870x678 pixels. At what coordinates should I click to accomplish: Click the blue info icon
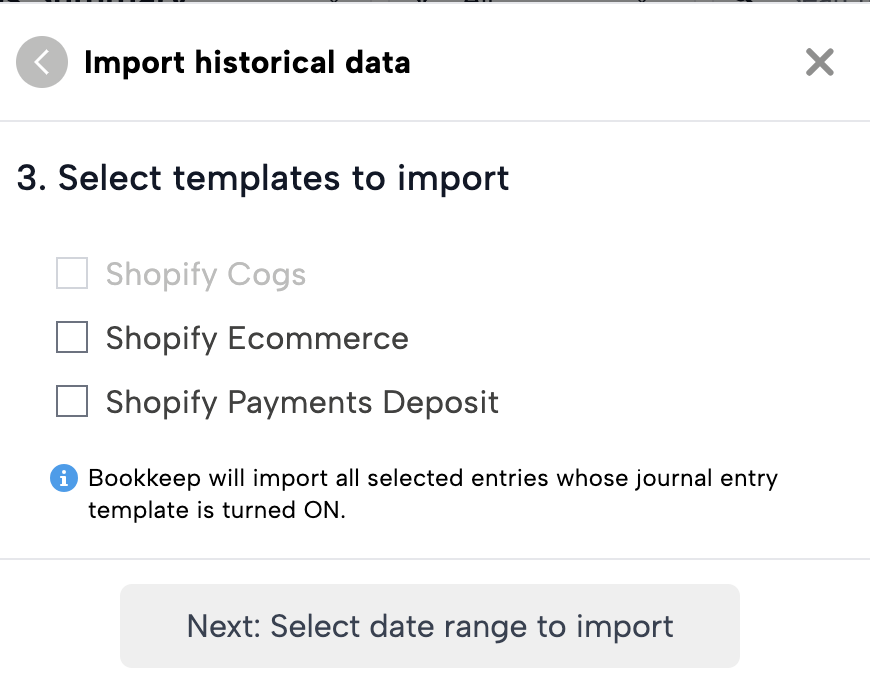64,478
